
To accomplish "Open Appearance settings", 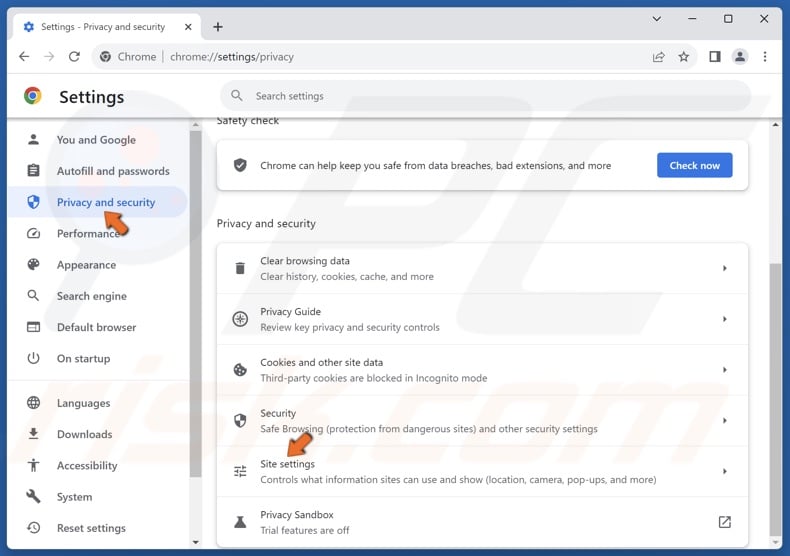I will tap(97, 264).
